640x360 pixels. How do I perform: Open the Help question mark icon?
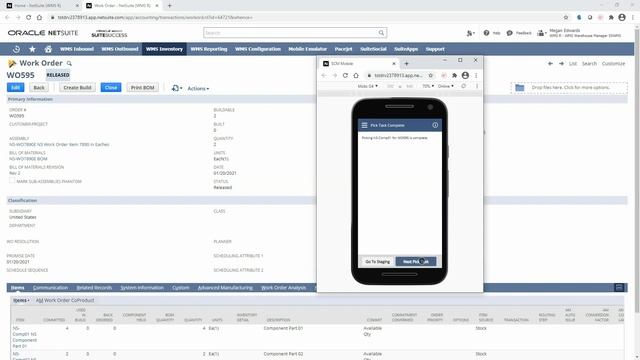(x=486, y=33)
